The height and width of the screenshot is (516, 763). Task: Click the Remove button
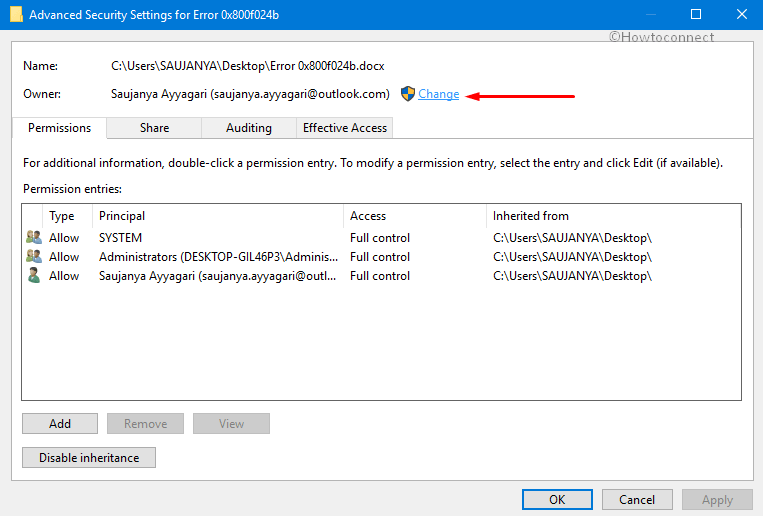145,424
